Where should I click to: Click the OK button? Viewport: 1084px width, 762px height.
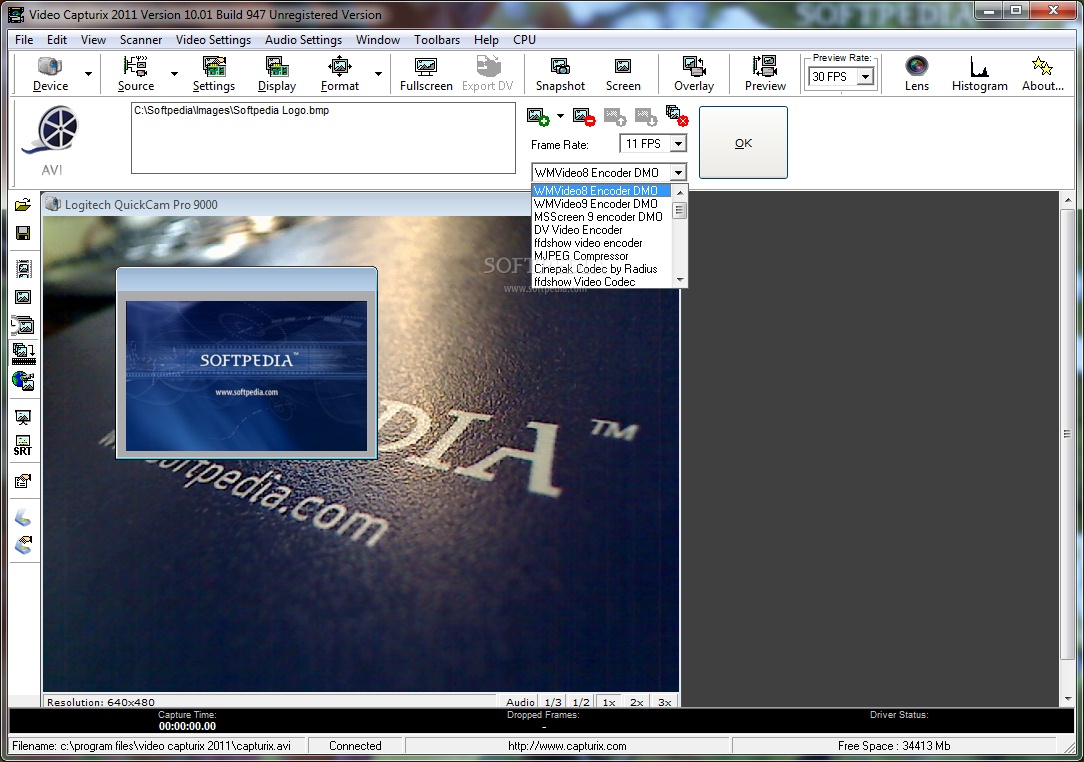click(743, 142)
